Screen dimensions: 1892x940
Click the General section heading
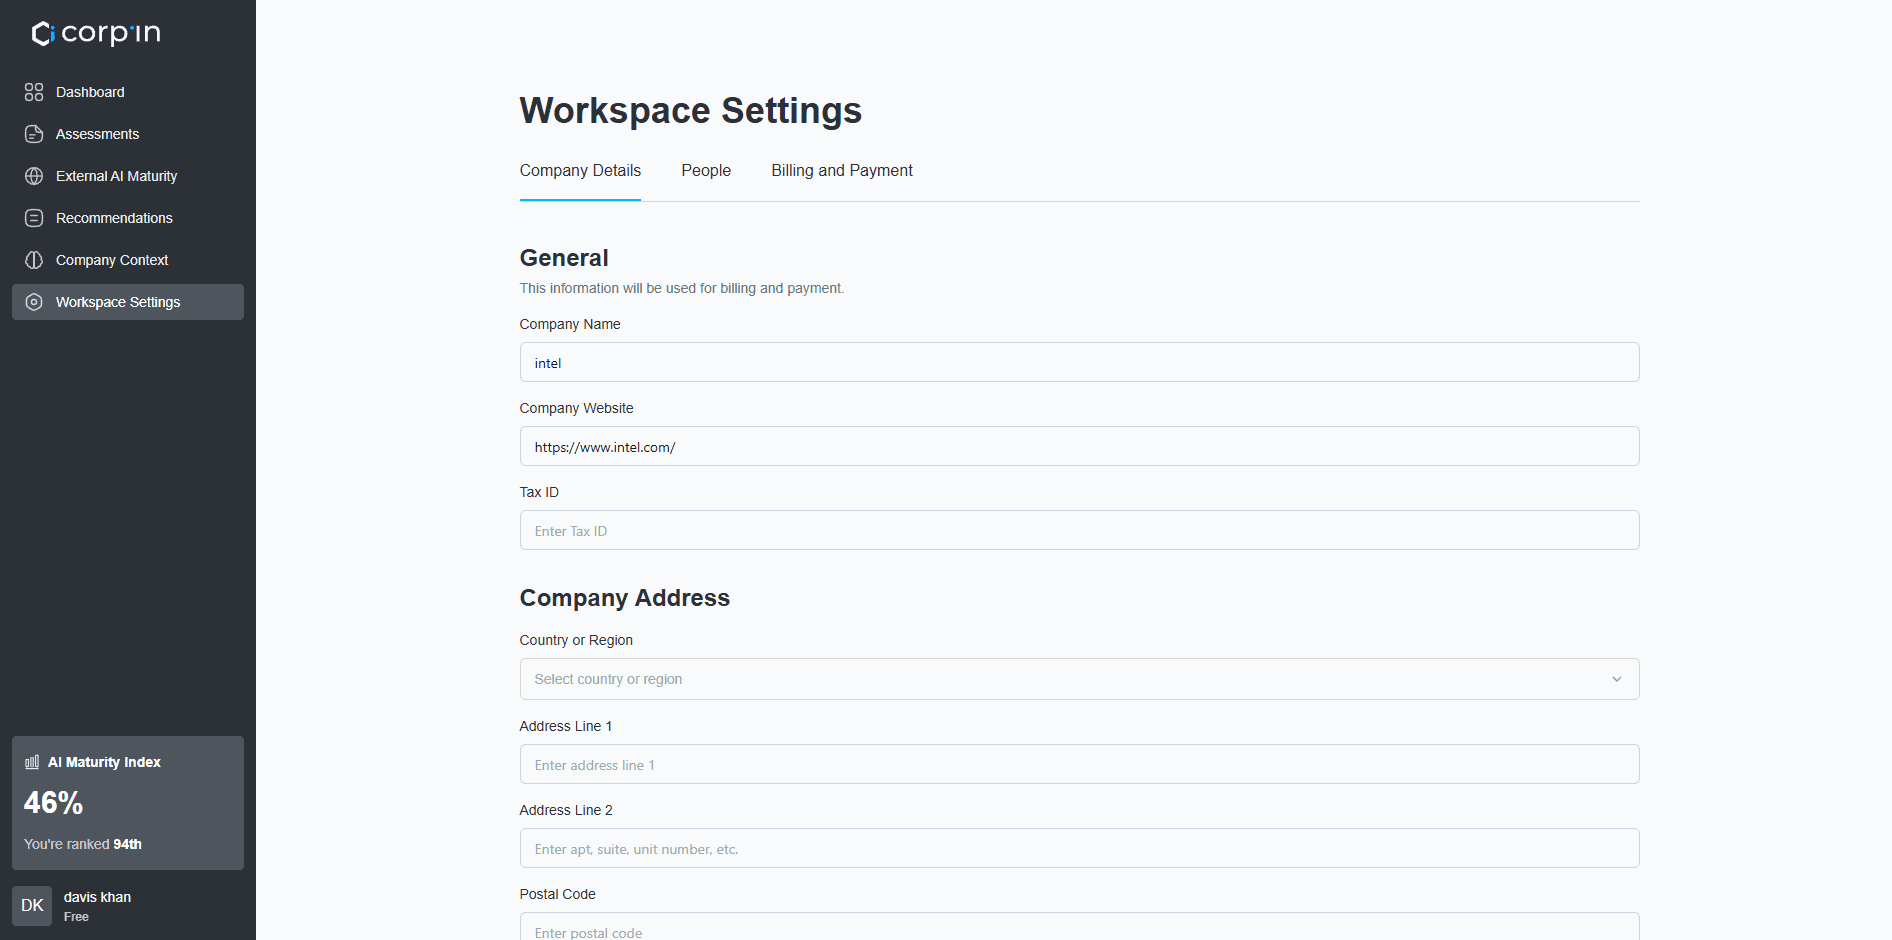click(564, 258)
